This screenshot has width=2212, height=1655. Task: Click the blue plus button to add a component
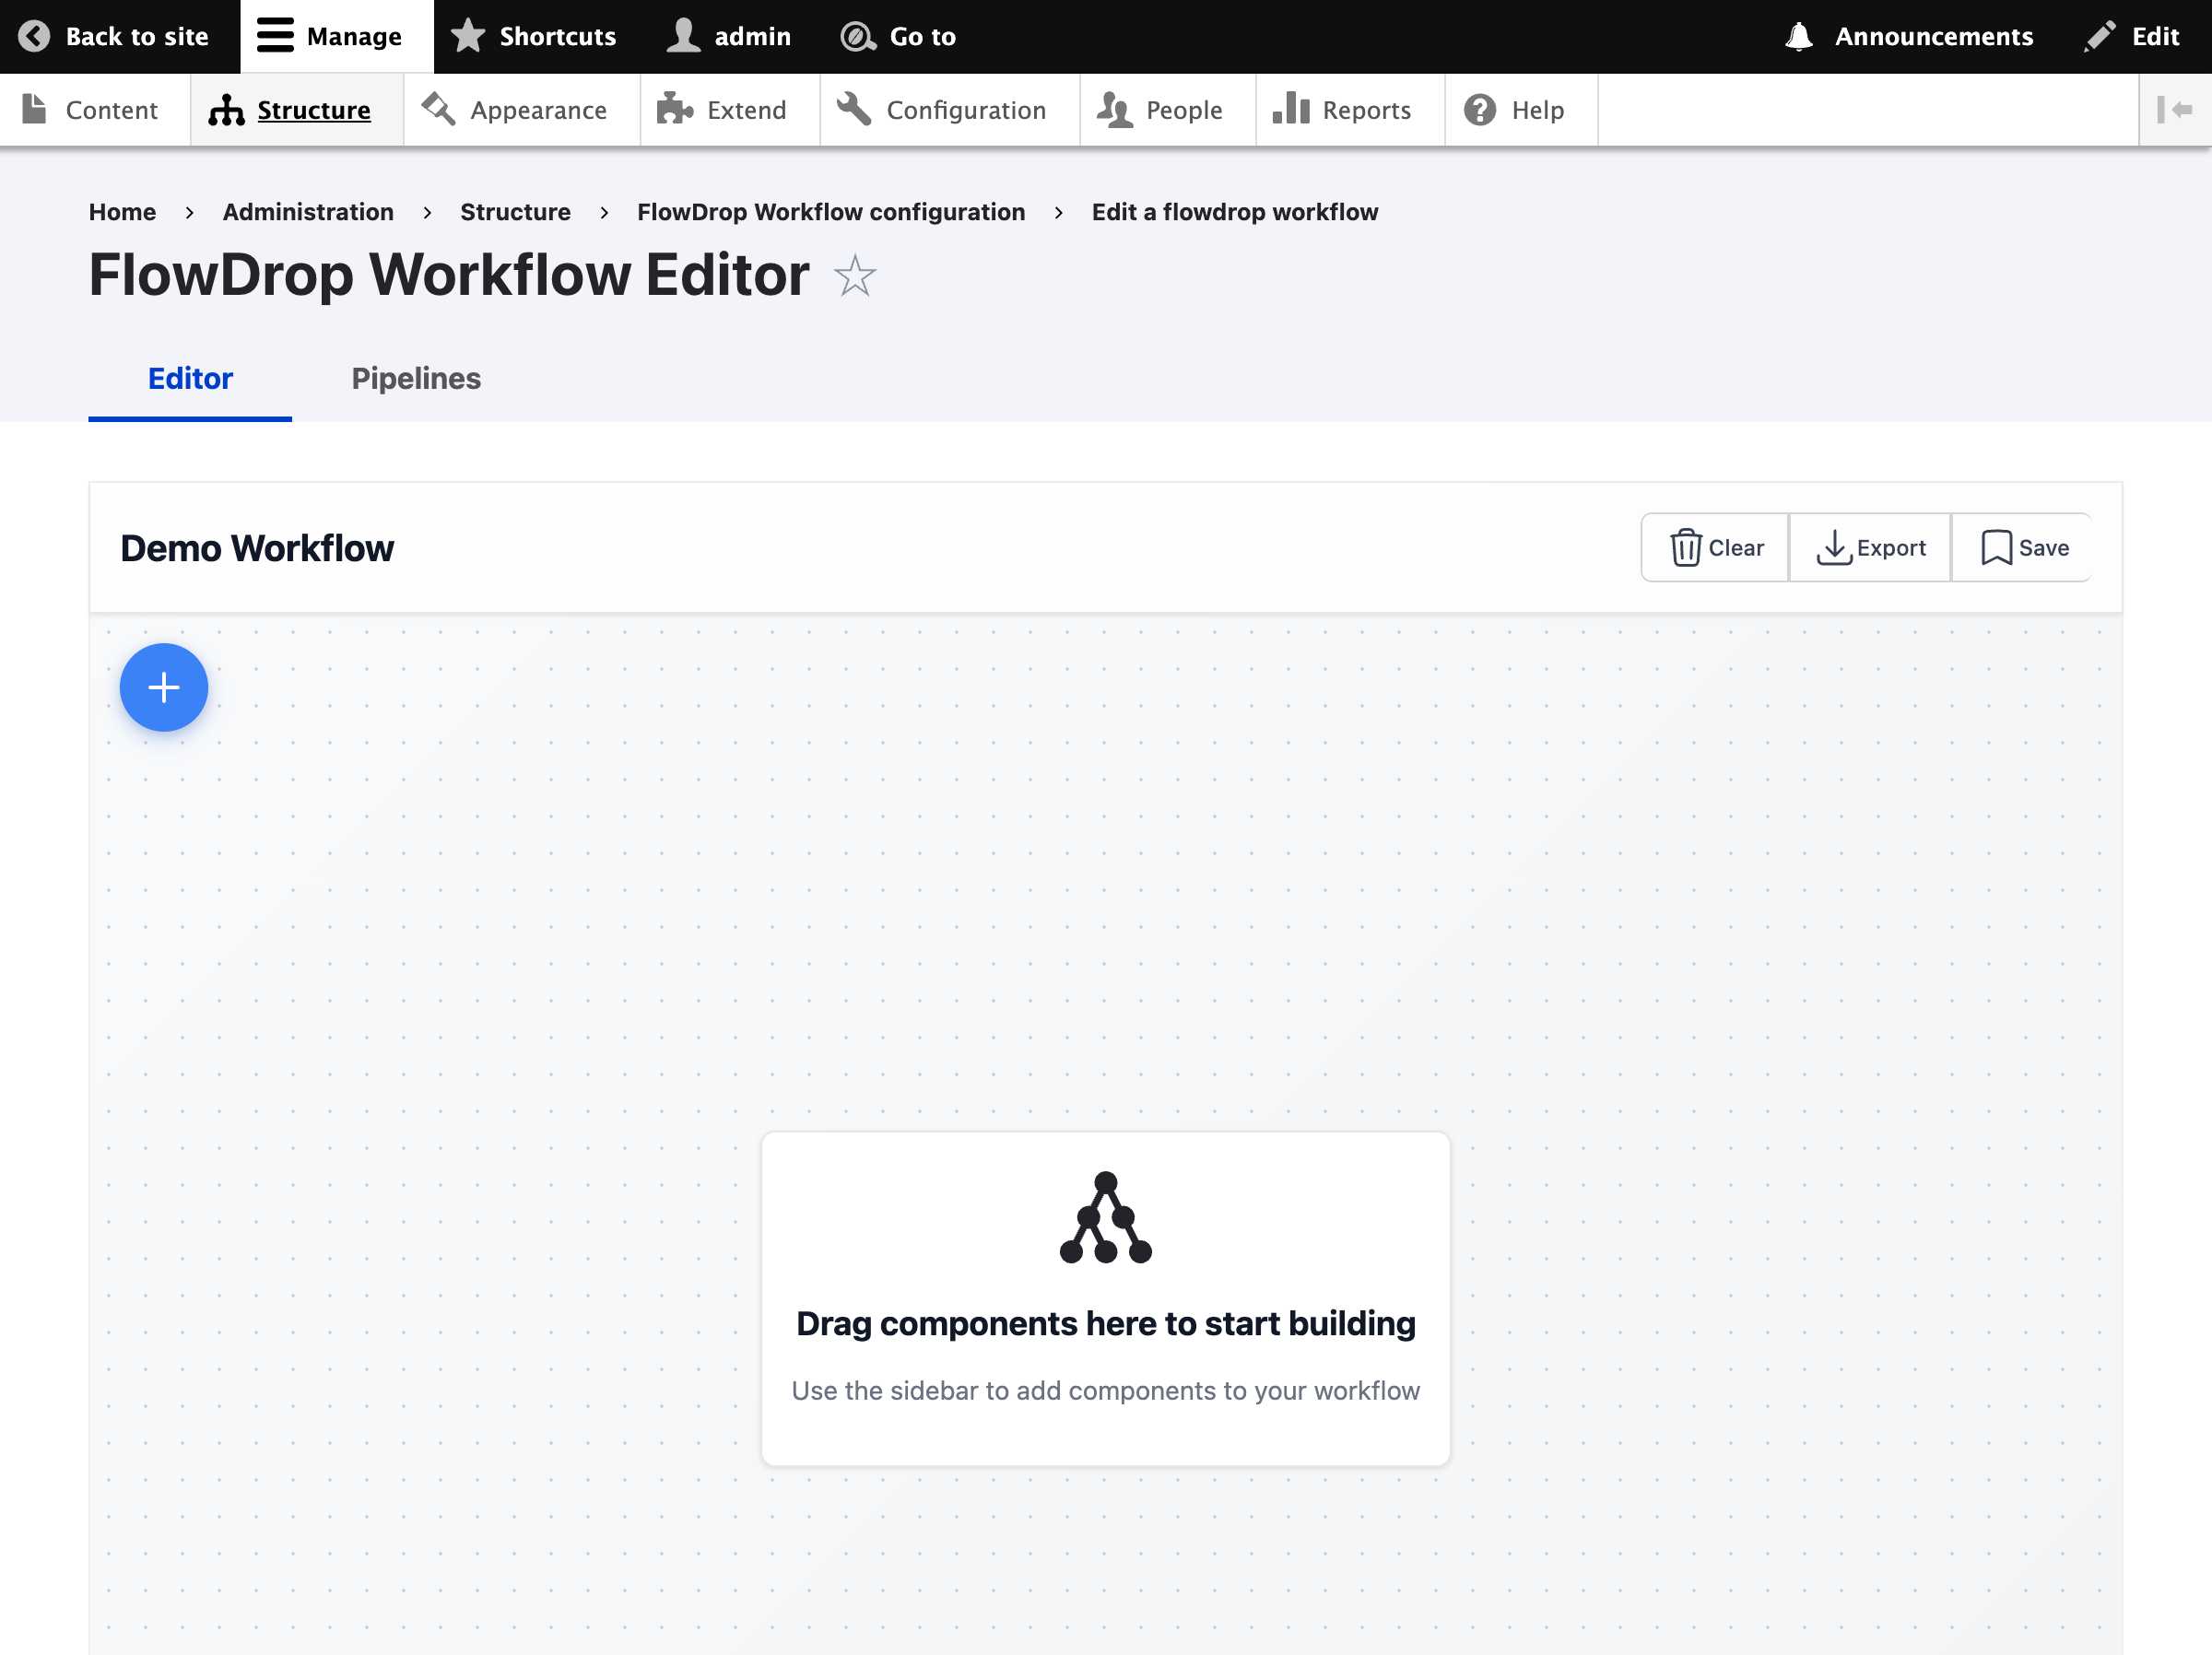163,687
